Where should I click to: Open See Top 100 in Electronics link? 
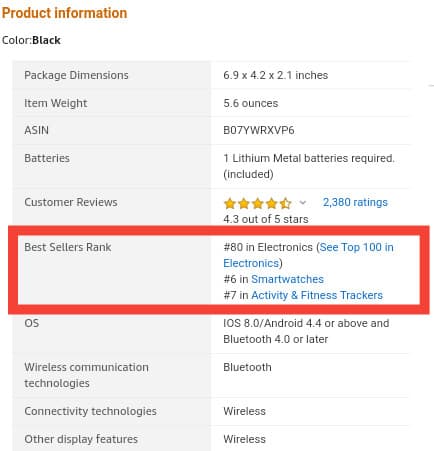pyautogui.click(x=308, y=255)
